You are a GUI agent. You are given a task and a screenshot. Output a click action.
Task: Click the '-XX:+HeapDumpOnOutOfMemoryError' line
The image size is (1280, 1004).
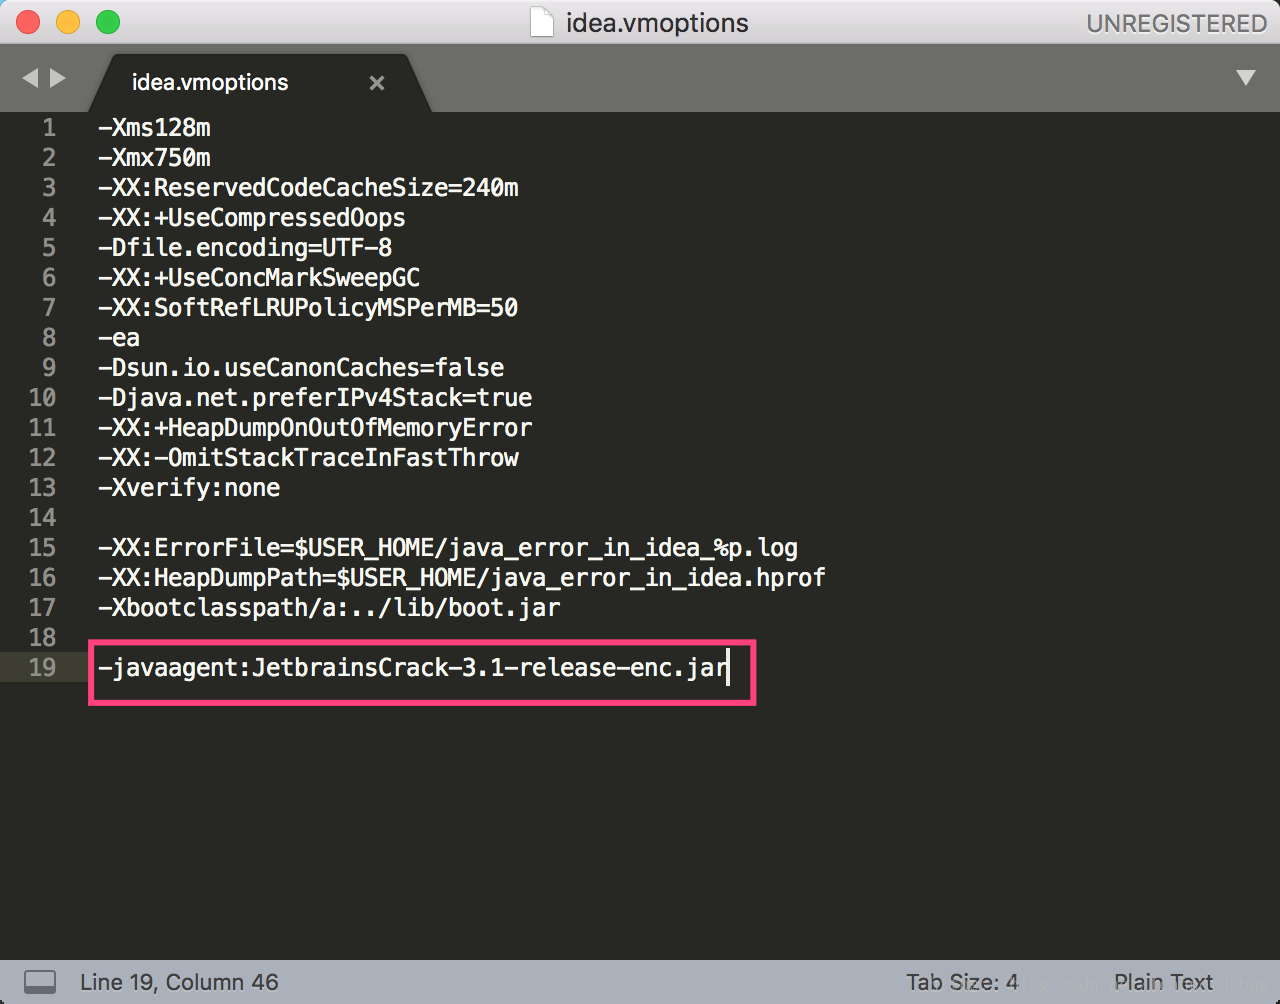coord(315,428)
